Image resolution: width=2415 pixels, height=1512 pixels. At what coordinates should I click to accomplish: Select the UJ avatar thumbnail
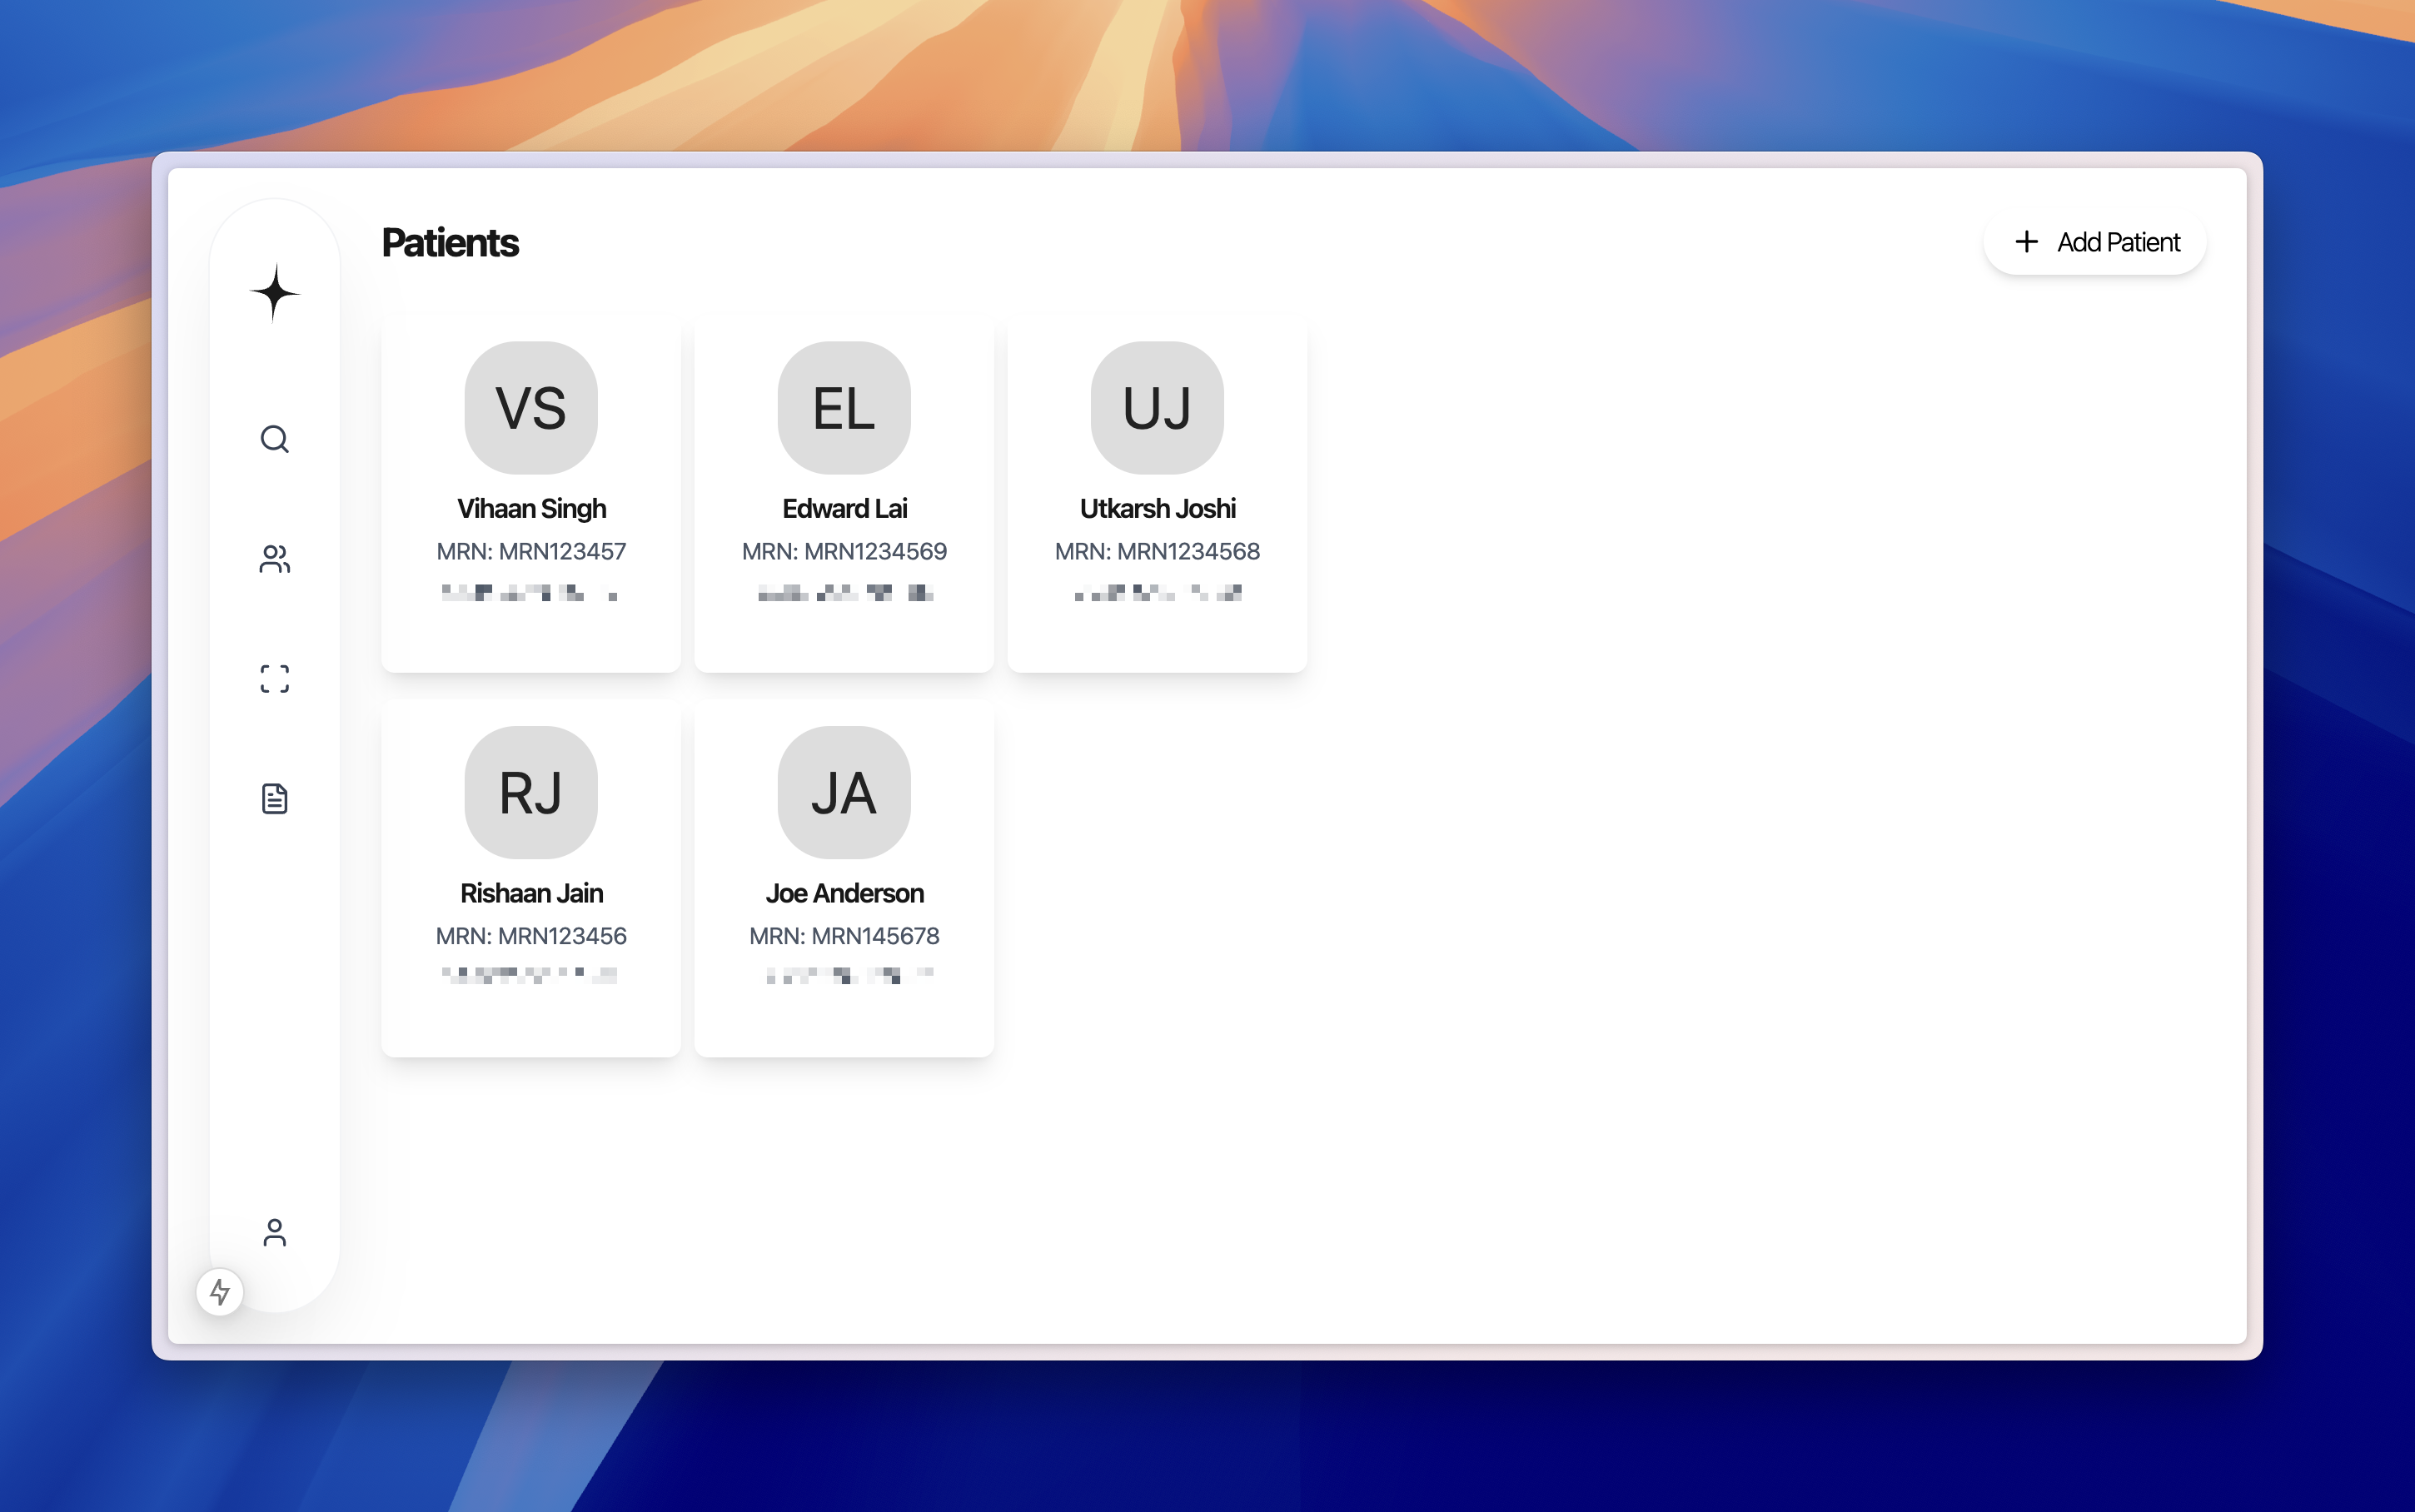[x=1157, y=408]
